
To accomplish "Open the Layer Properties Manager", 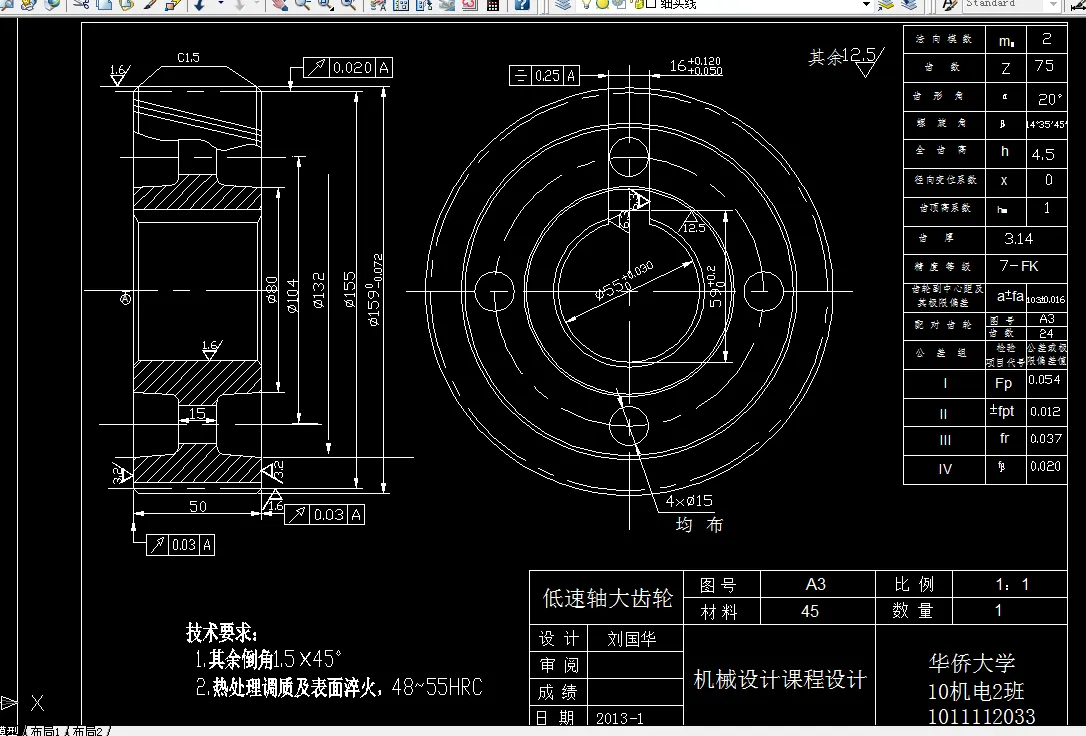I will point(562,7).
